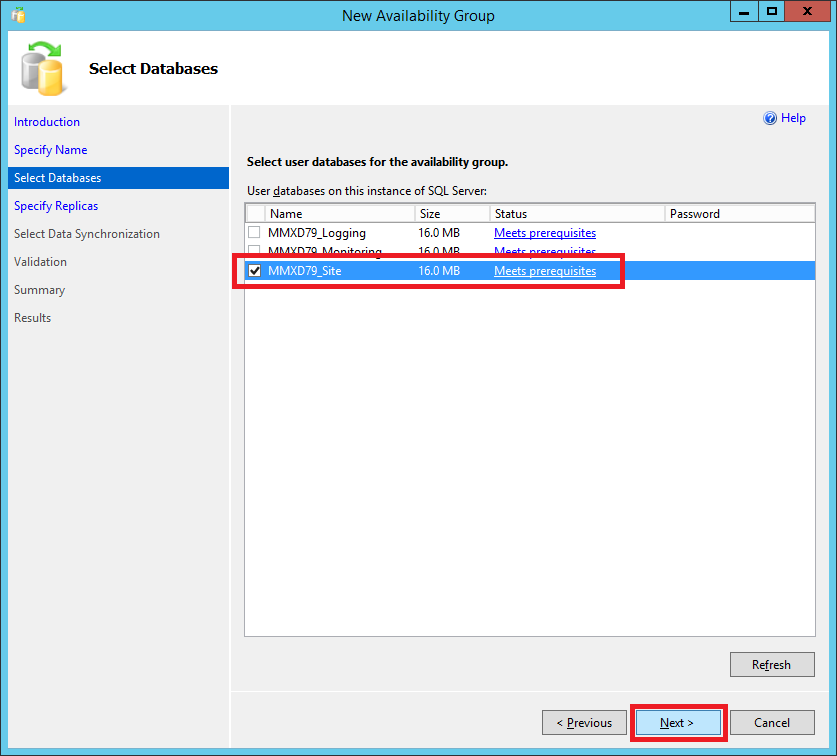Check the MMXD79_Monitoring database checkbox
This screenshot has width=837, height=756.
254,251
